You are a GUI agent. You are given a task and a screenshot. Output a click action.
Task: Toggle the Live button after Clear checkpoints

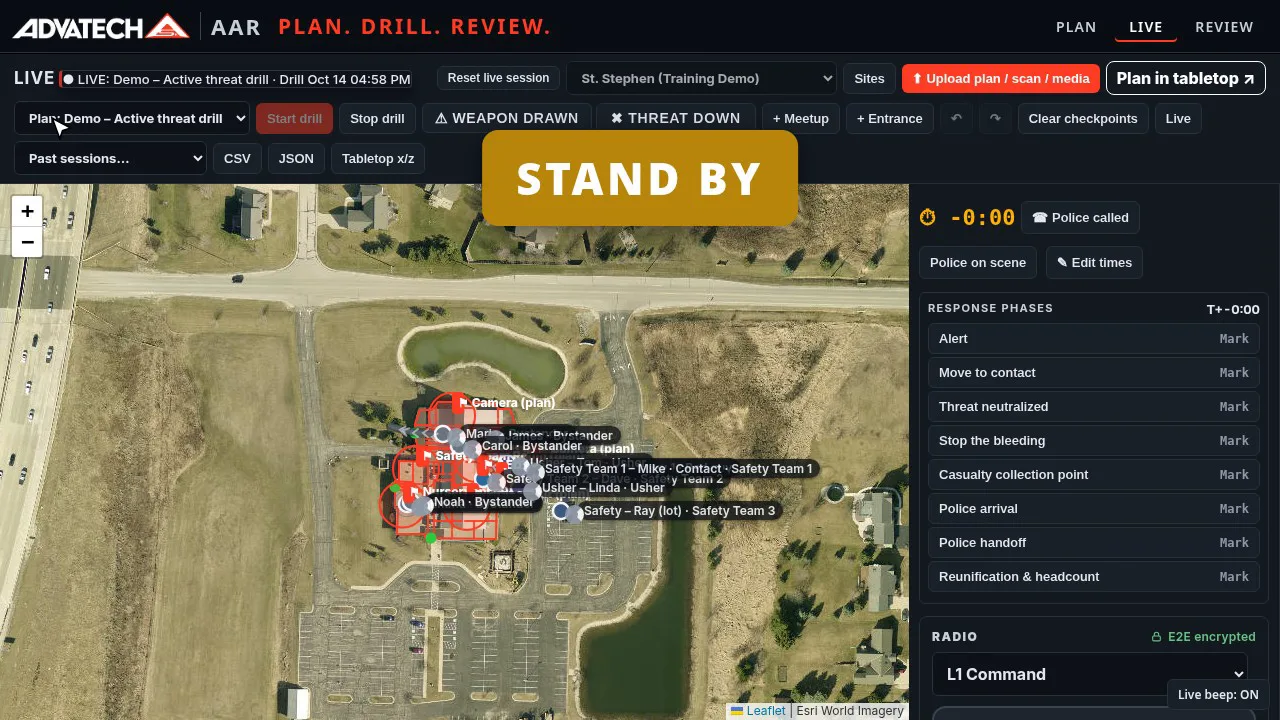click(x=1178, y=118)
